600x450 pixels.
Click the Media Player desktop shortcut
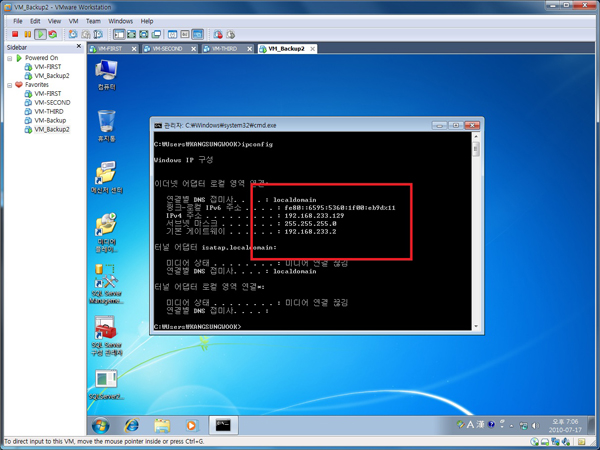pyautogui.click(x=106, y=232)
